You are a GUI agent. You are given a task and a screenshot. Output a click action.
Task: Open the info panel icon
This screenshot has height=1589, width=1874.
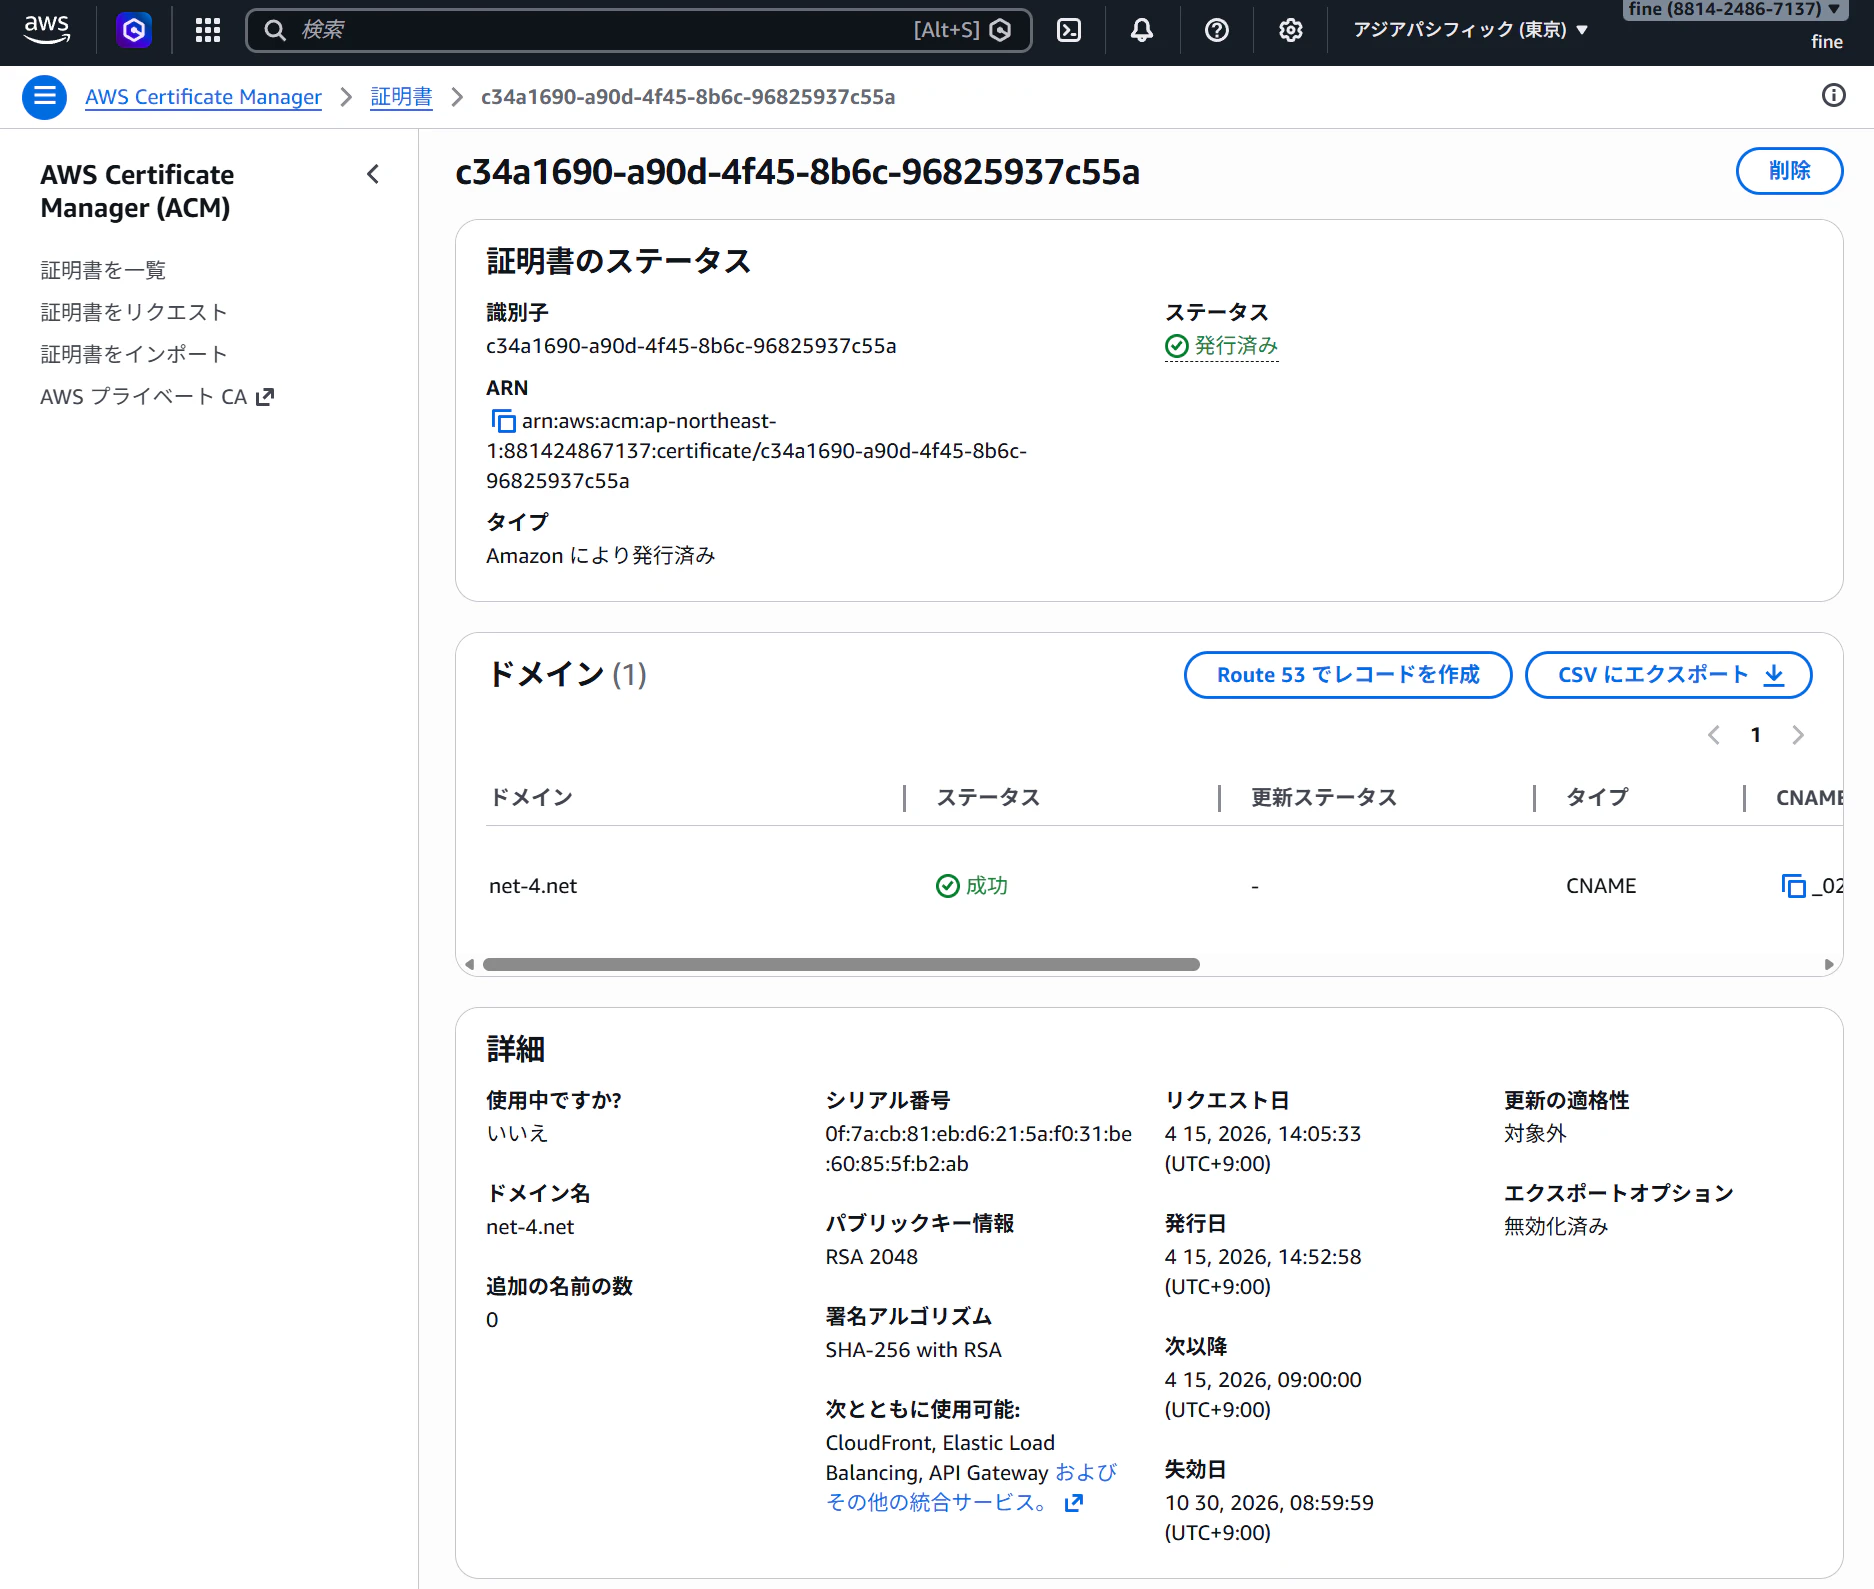(x=1834, y=95)
